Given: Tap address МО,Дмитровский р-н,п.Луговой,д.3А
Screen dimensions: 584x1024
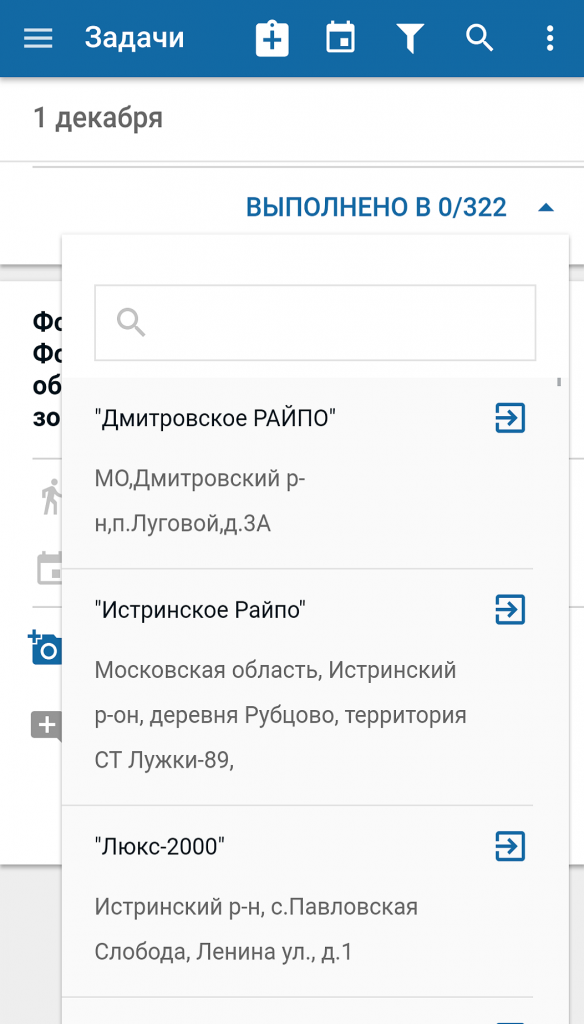Looking at the screenshot, I should [x=200, y=502].
